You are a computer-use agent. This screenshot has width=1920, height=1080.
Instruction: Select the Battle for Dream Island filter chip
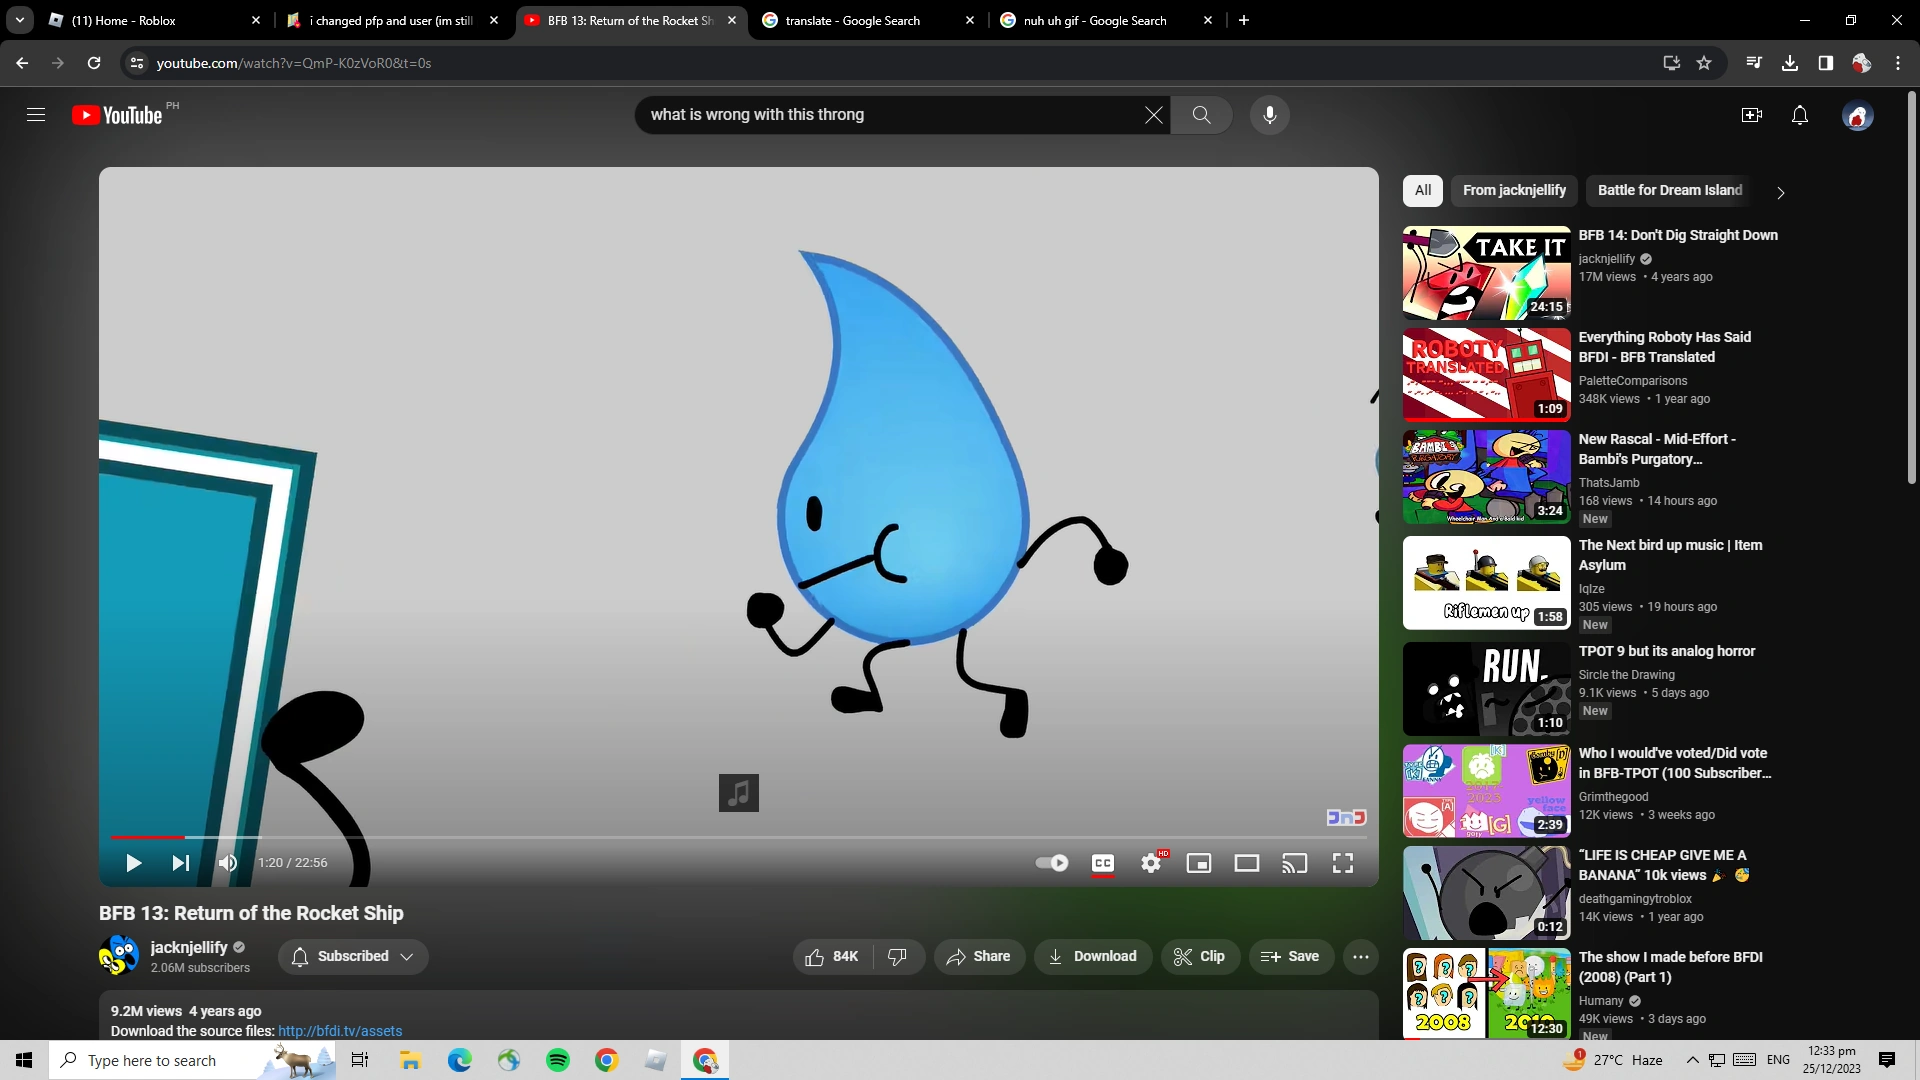[1668, 190]
